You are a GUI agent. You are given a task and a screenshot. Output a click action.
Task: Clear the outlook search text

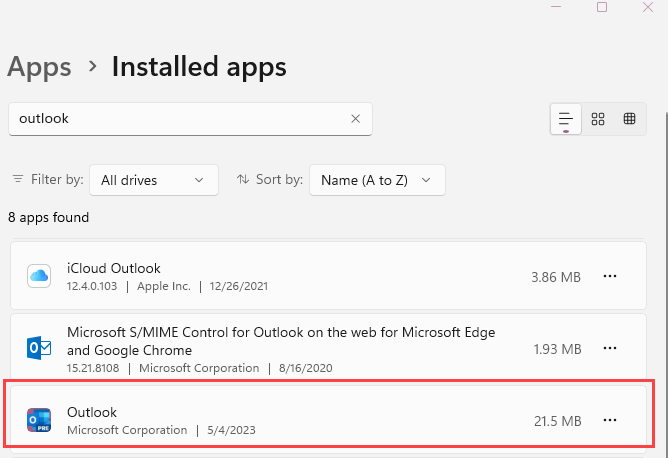[355, 118]
